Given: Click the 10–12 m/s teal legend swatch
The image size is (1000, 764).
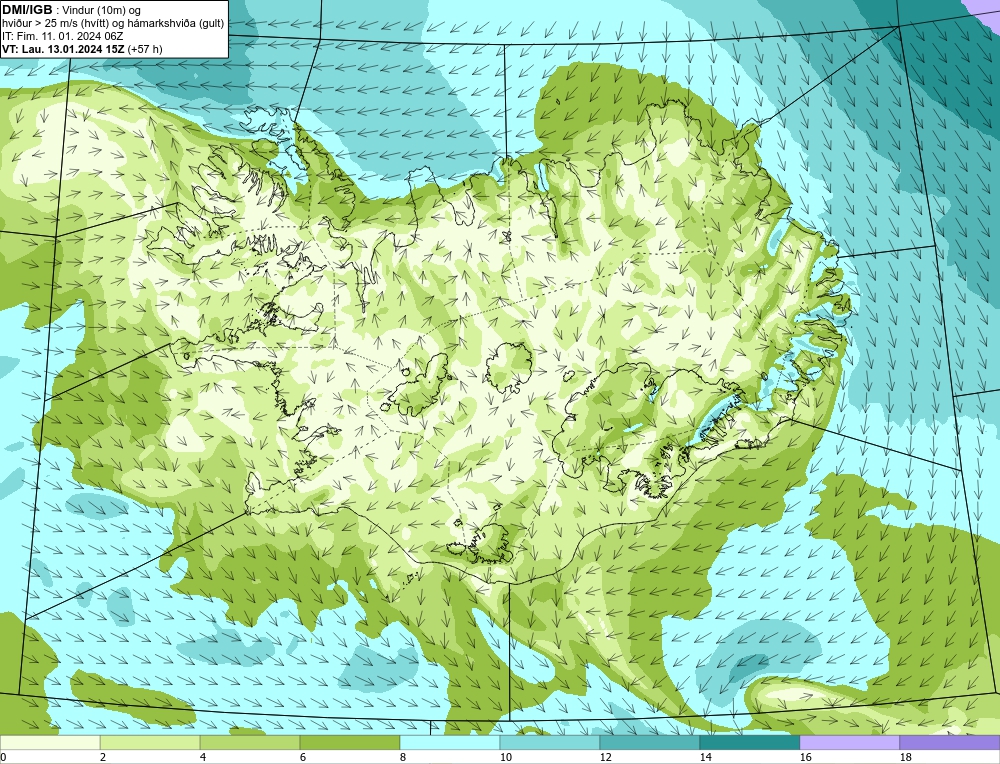Looking at the screenshot, I should pyautogui.click(x=550, y=742).
